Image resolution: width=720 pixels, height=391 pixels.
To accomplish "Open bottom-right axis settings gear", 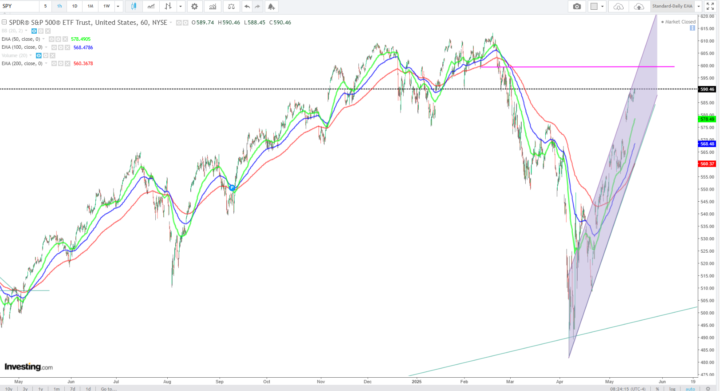I will (708, 389).
